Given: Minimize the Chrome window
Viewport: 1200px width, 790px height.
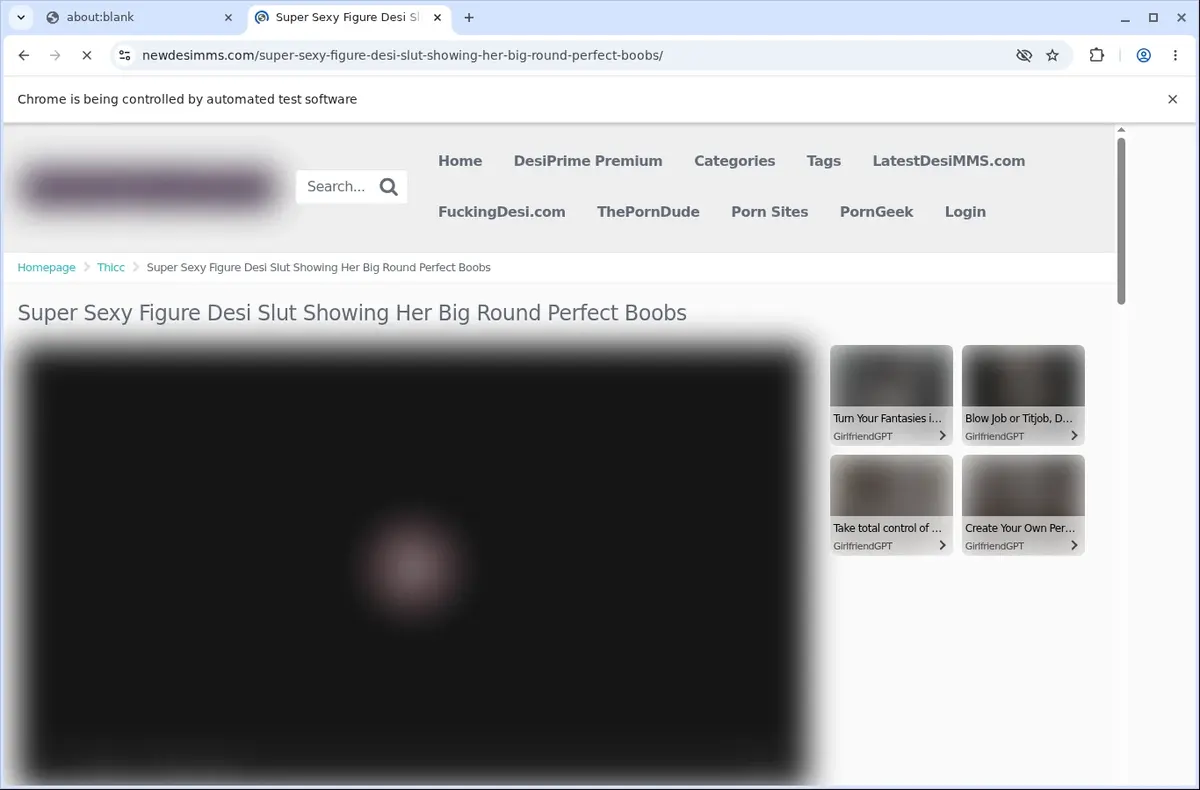Looking at the screenshot, I should click(1125, 17).
